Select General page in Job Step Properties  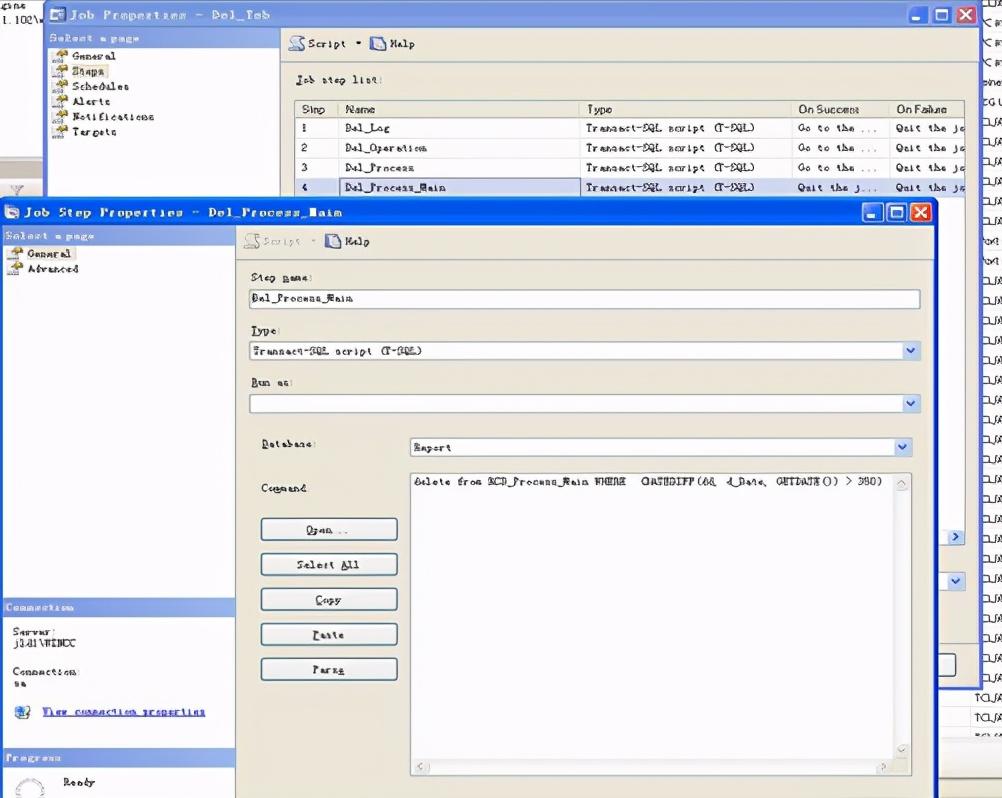click(48, 254)
